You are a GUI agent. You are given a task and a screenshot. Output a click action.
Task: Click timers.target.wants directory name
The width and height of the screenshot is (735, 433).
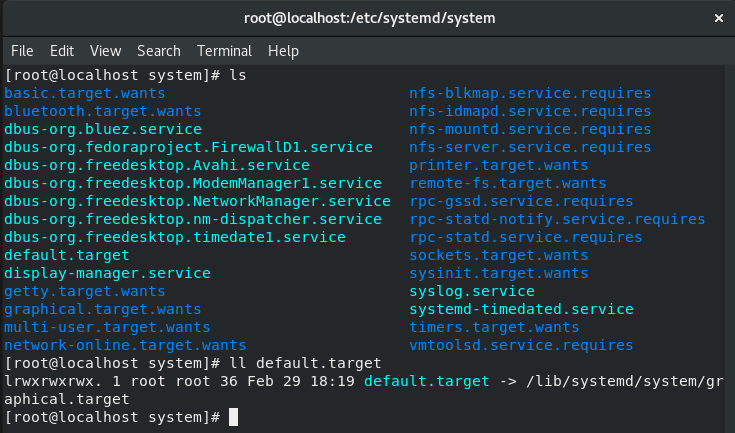click(494, 327)
